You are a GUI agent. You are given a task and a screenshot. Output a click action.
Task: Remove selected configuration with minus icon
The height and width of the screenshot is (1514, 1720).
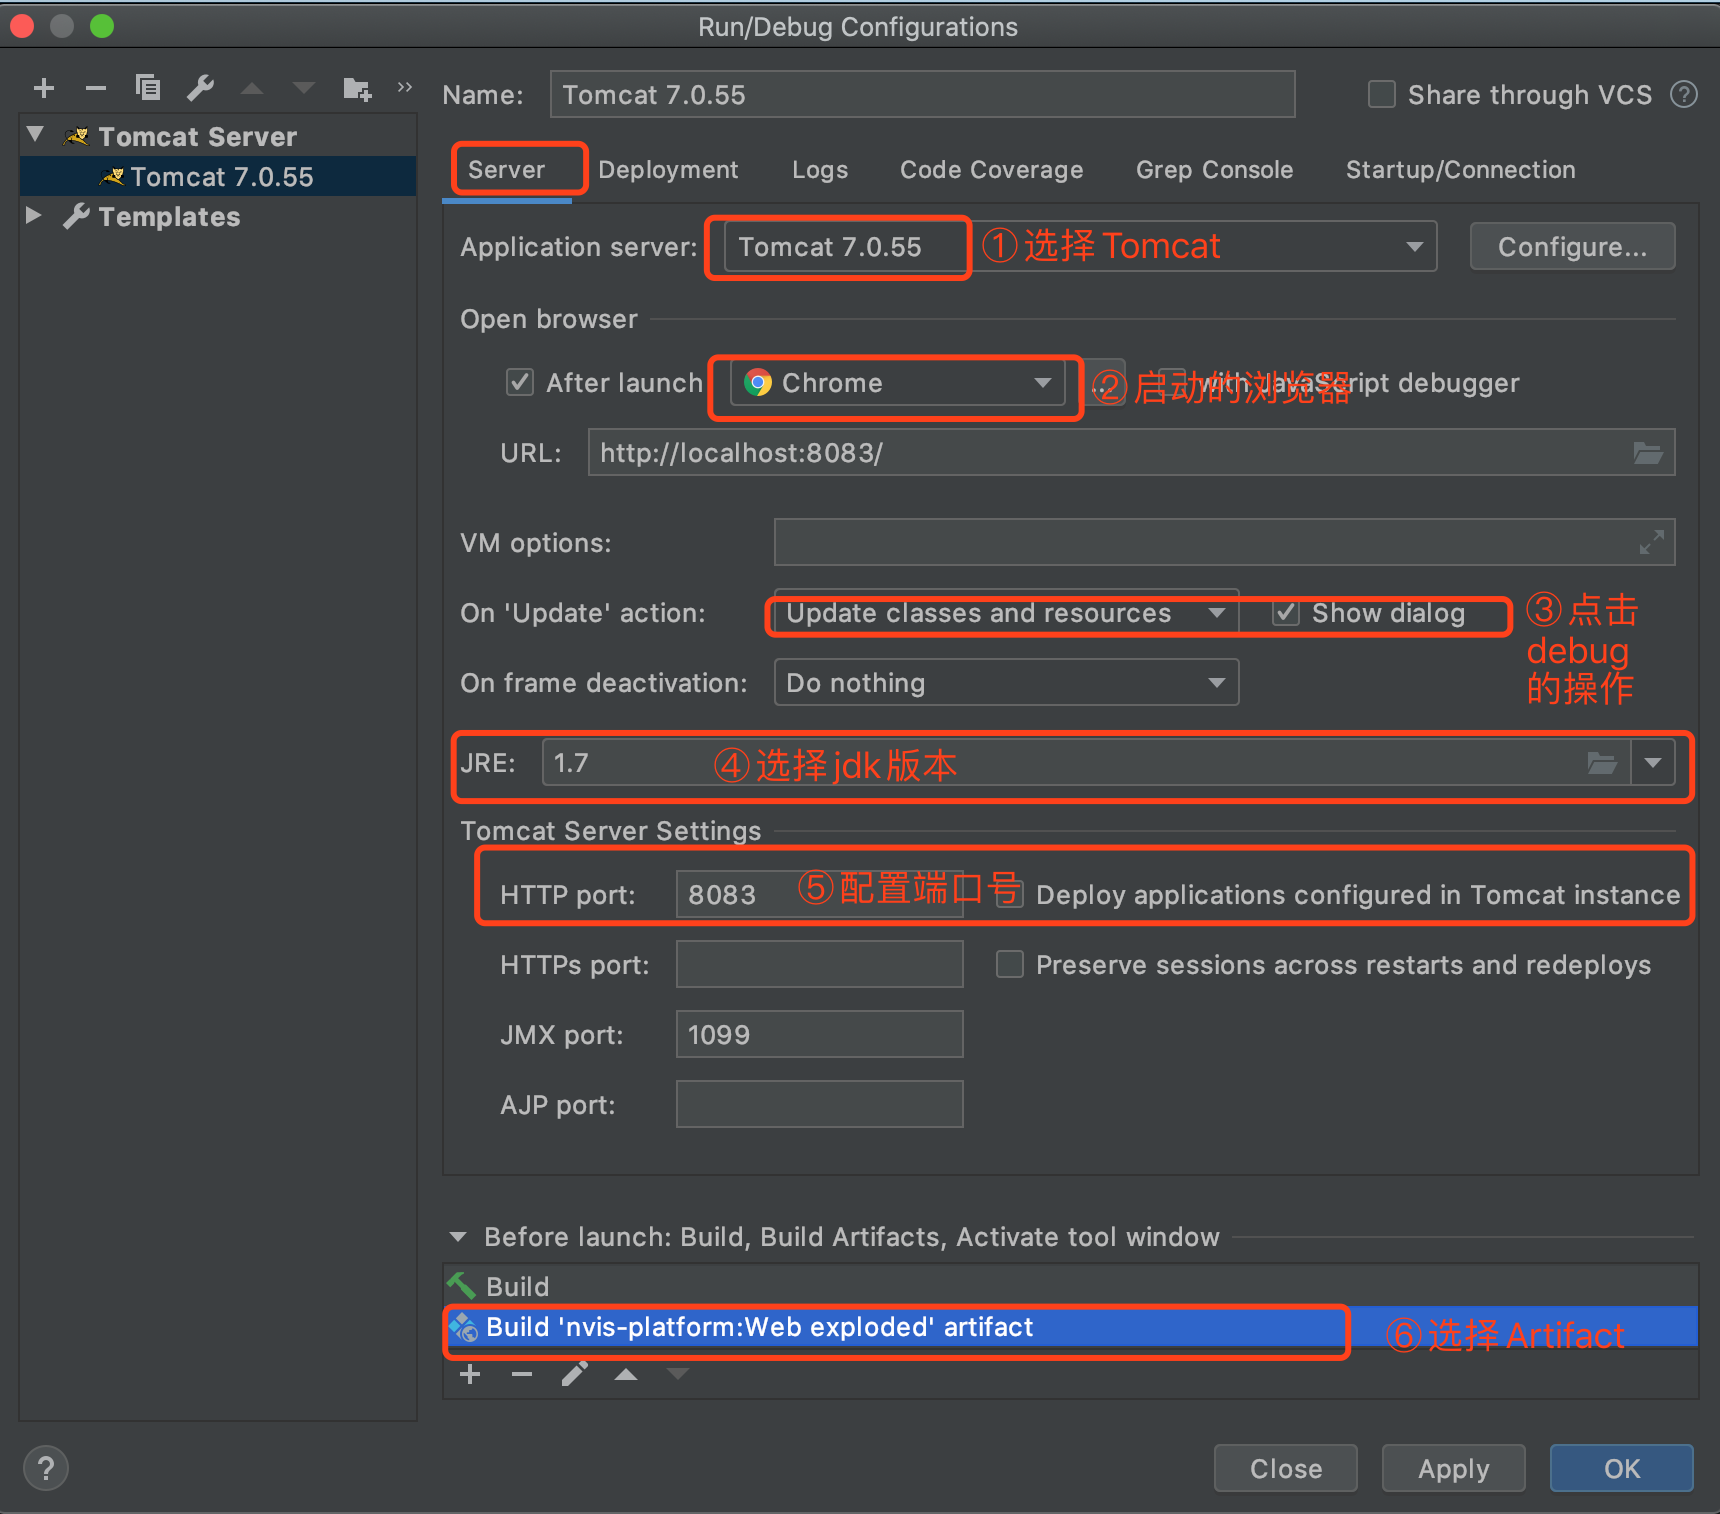[96, 89]
